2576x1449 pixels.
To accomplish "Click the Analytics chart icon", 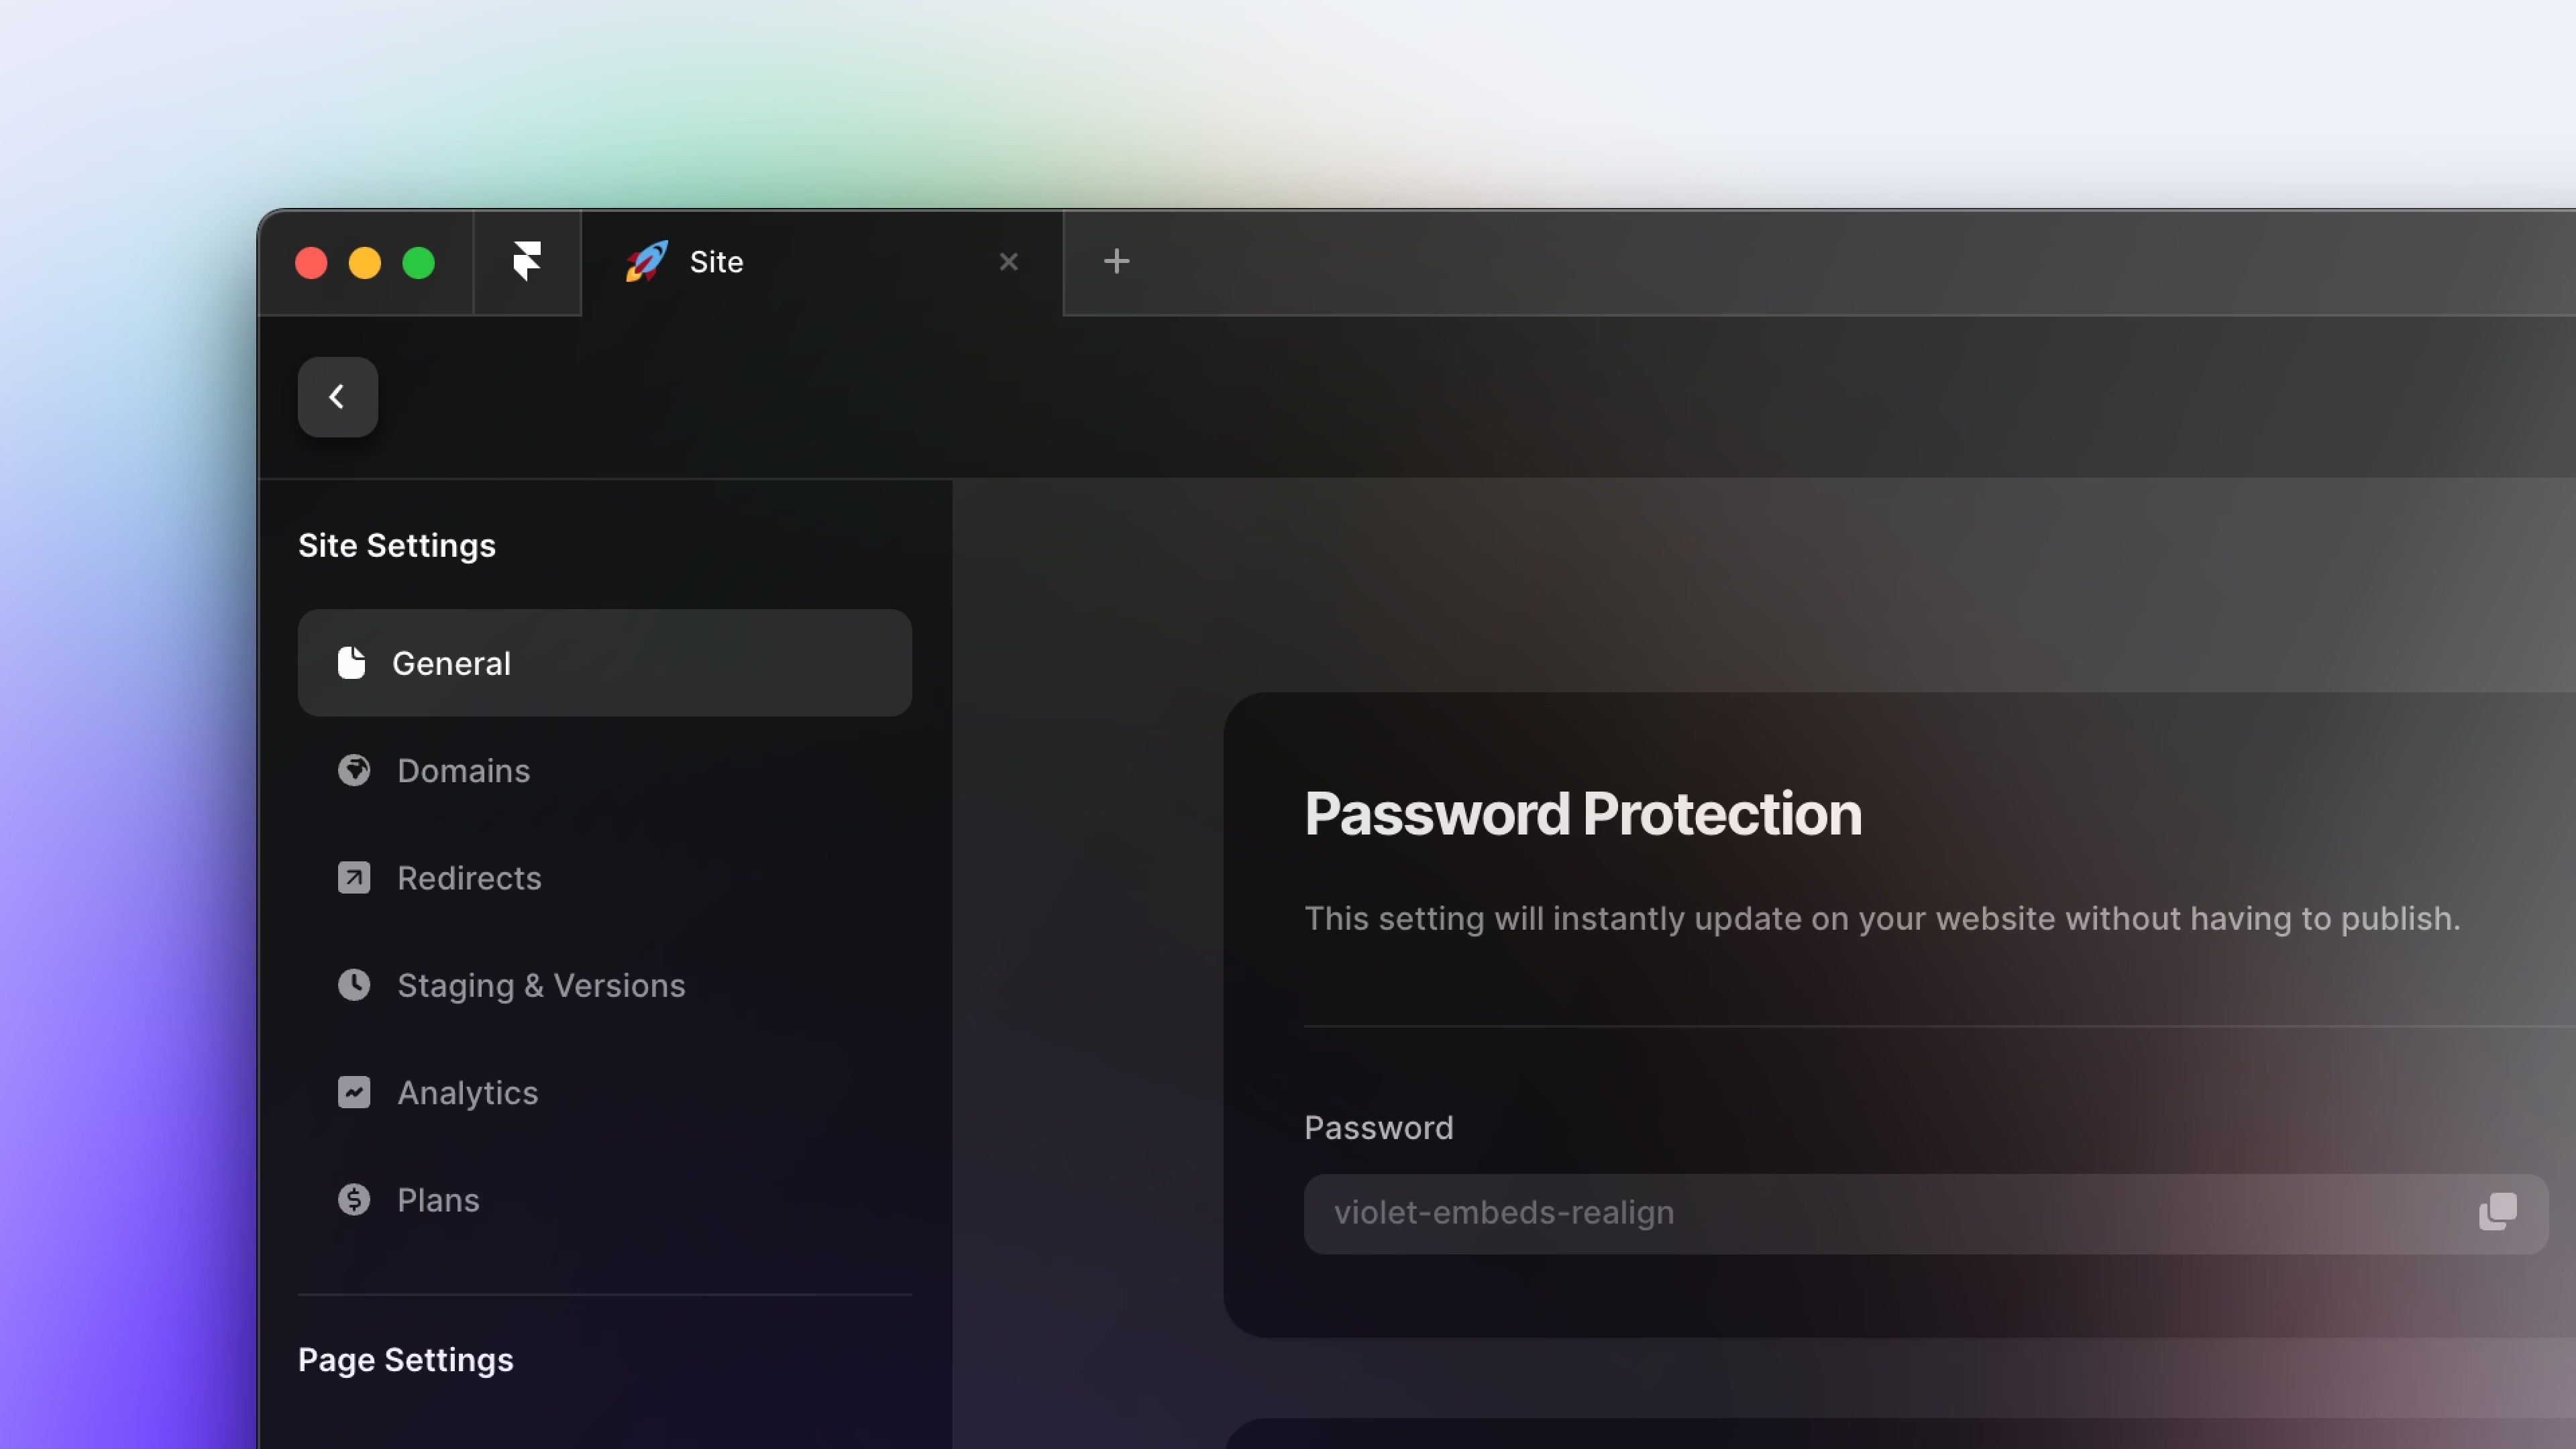I will 352,1091.
